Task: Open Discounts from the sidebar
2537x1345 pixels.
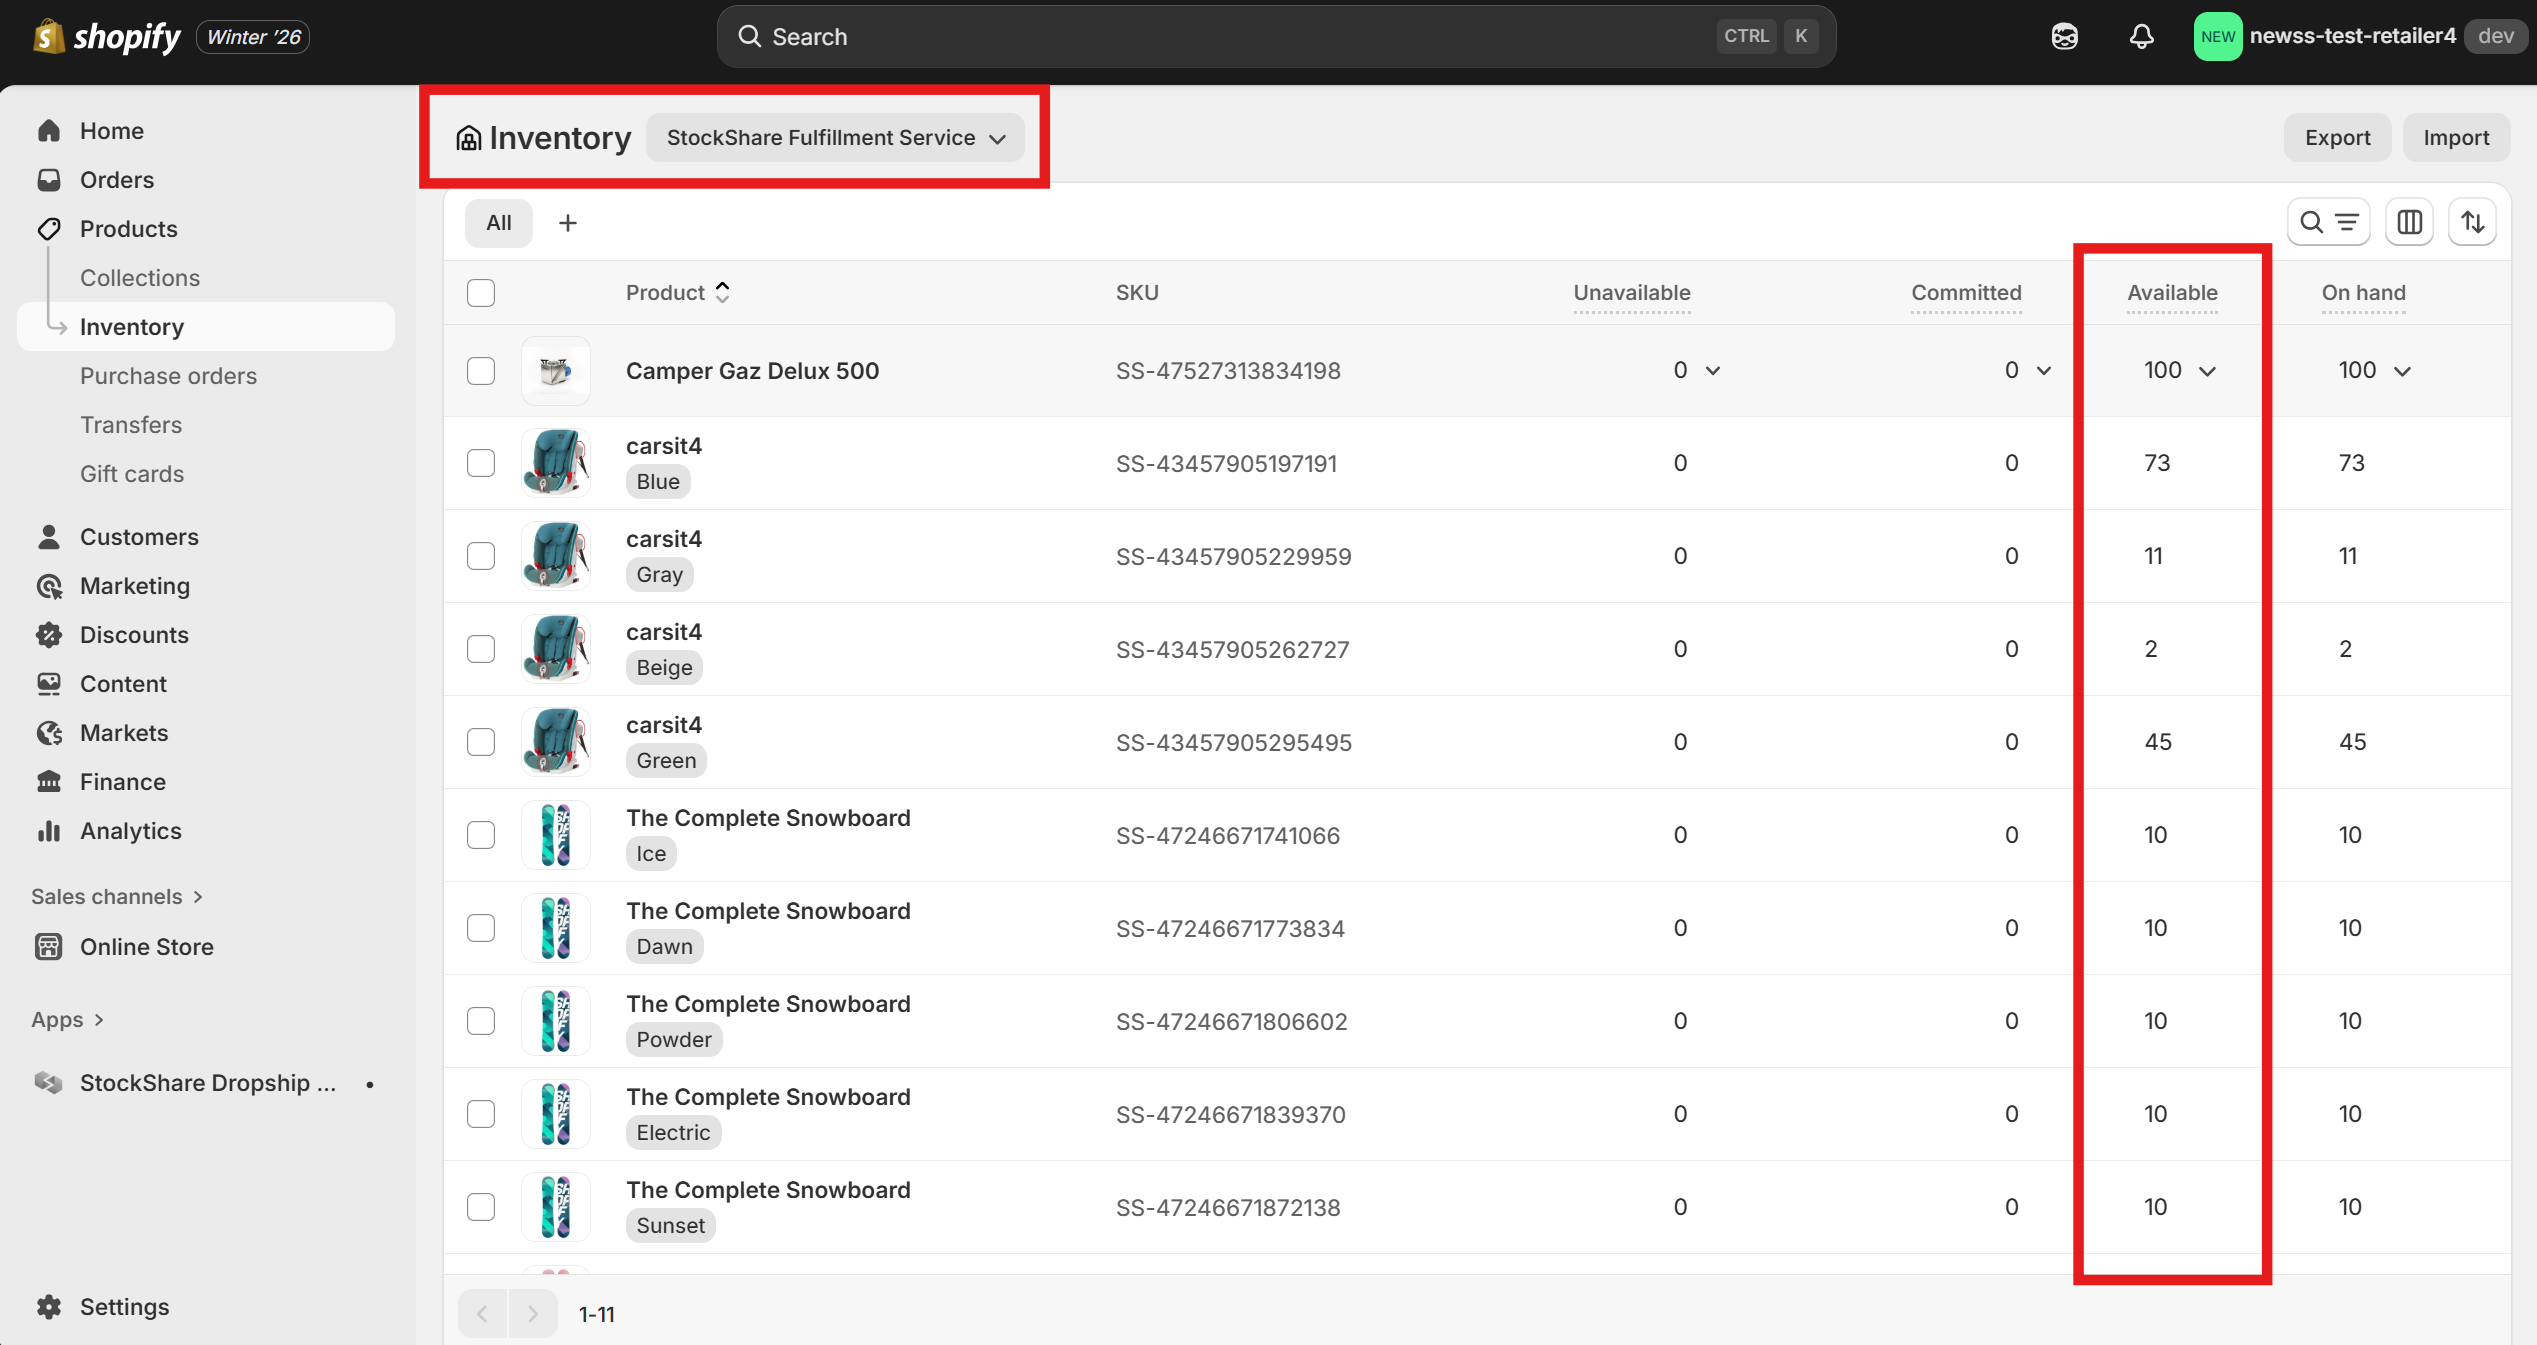Action: tap(134, 635)
